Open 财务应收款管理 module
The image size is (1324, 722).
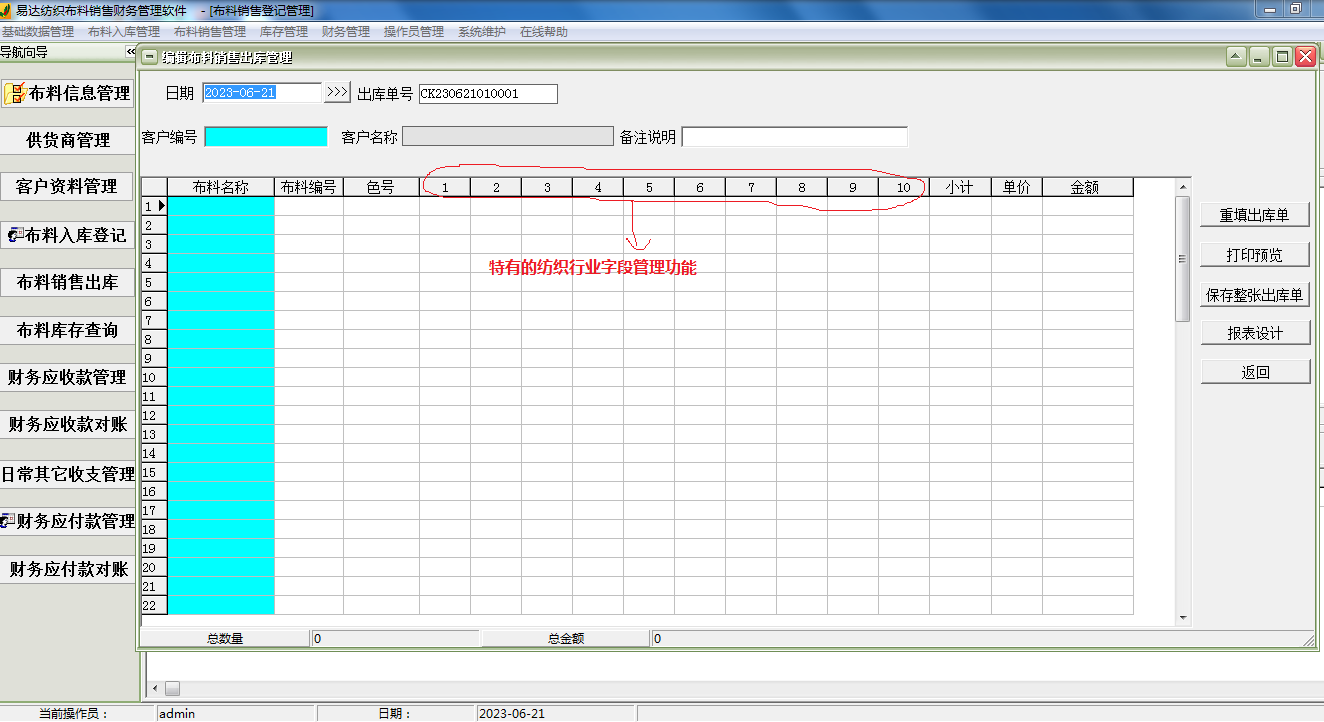tap(67, 378)
